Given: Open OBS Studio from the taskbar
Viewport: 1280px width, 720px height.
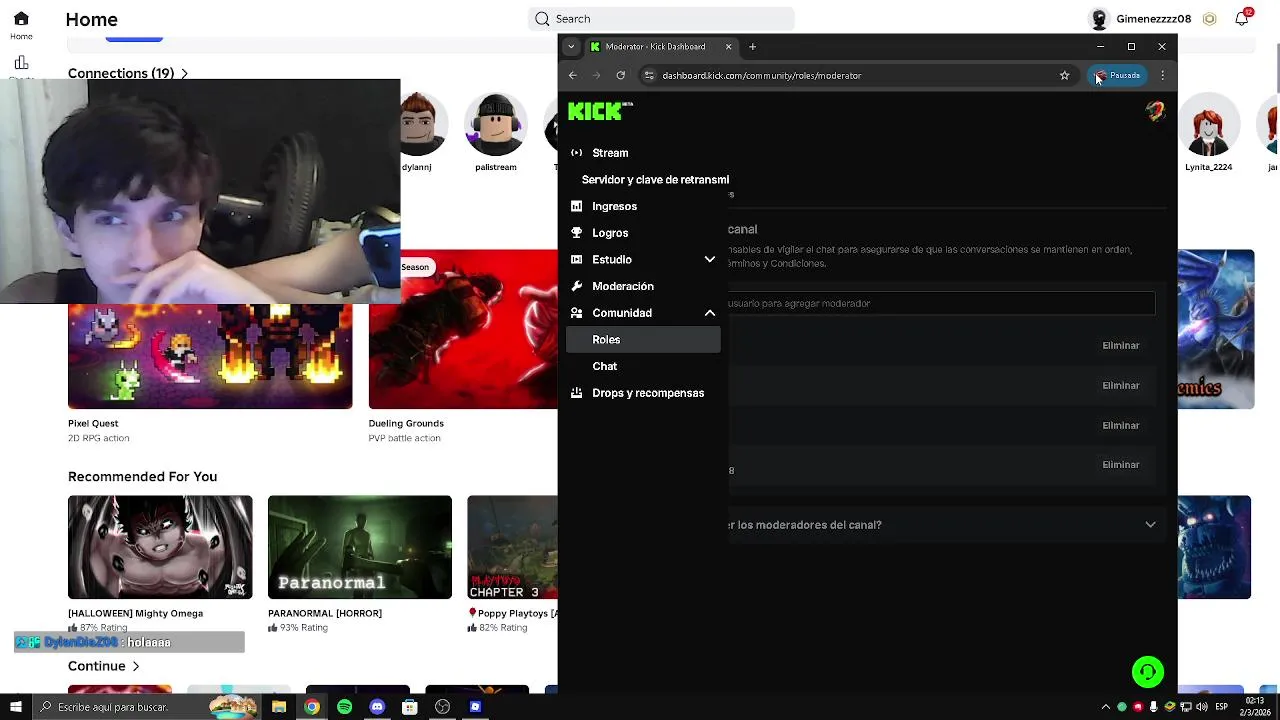Looking at the screenshot, I should (x=442, y=707).
